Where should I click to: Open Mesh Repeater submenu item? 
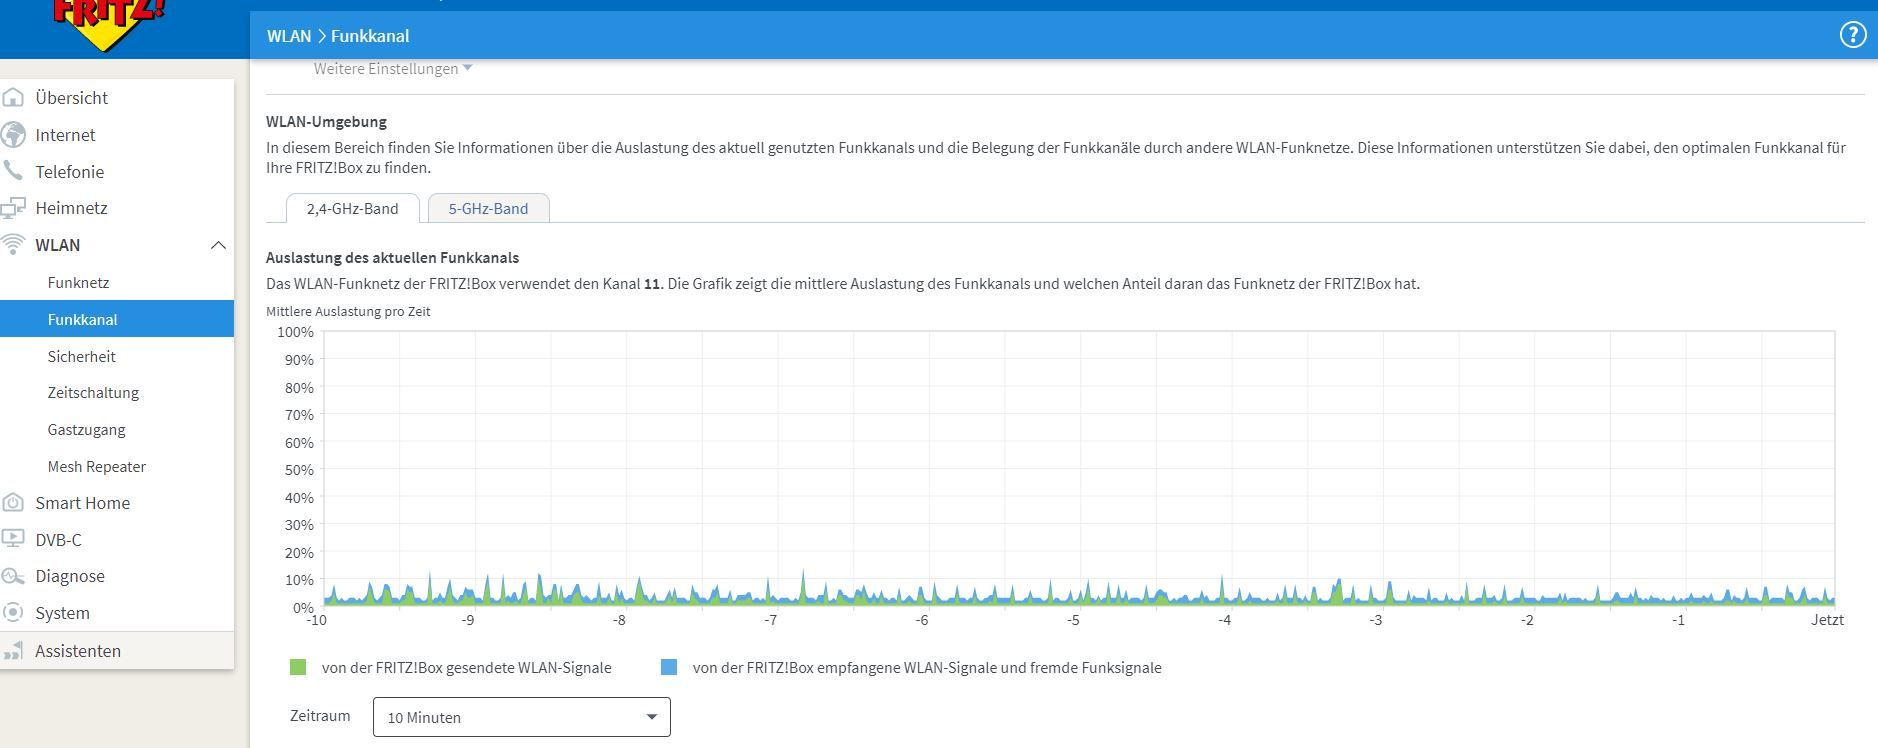[96, 466]
